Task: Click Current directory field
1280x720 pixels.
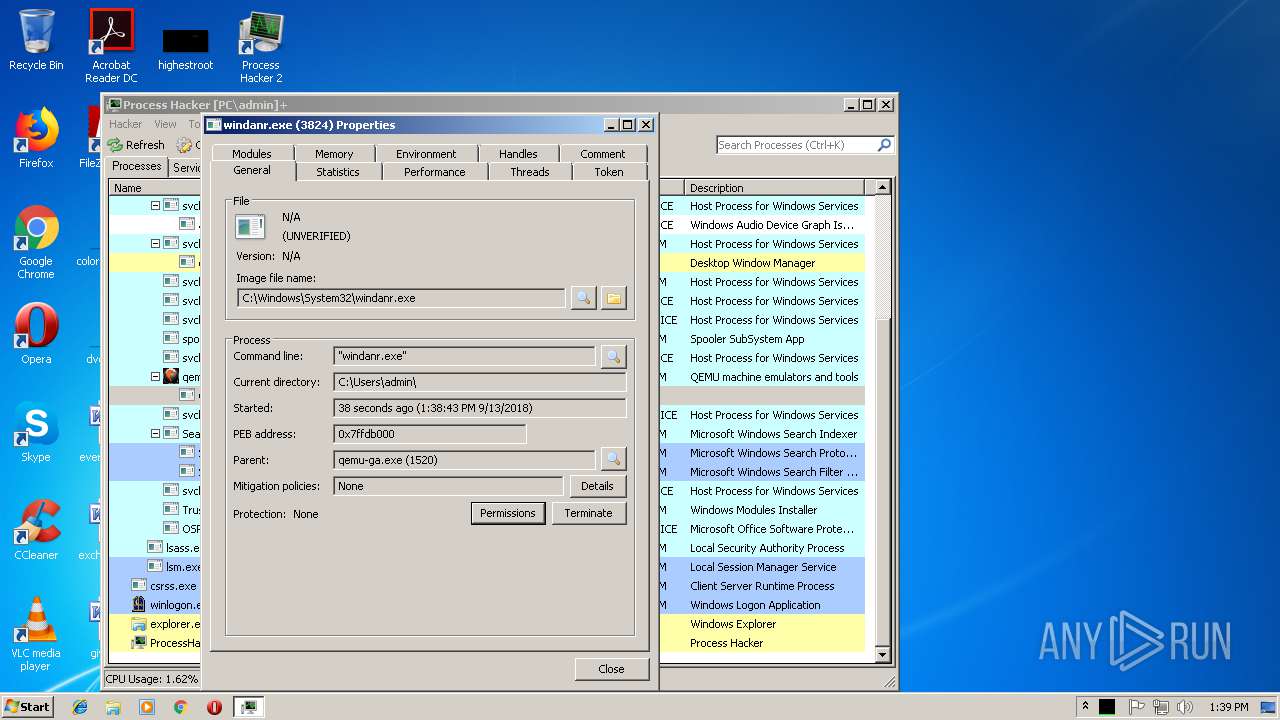Action: 480,382
